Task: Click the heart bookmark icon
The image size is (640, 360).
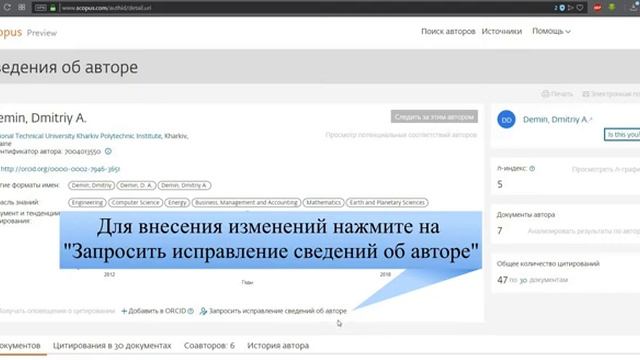Action: pyautogui.click(x=580, y=8)
